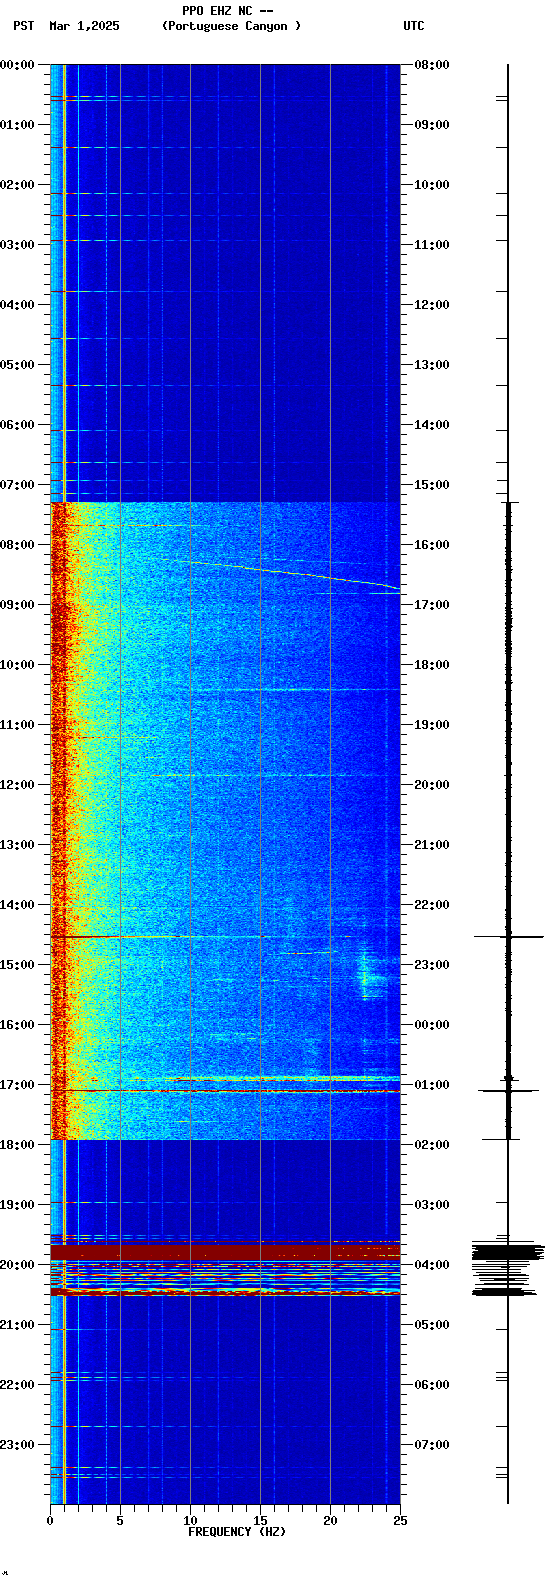
Task: Click the UTC time label '07:00'
Action: tap(432, 1445)
